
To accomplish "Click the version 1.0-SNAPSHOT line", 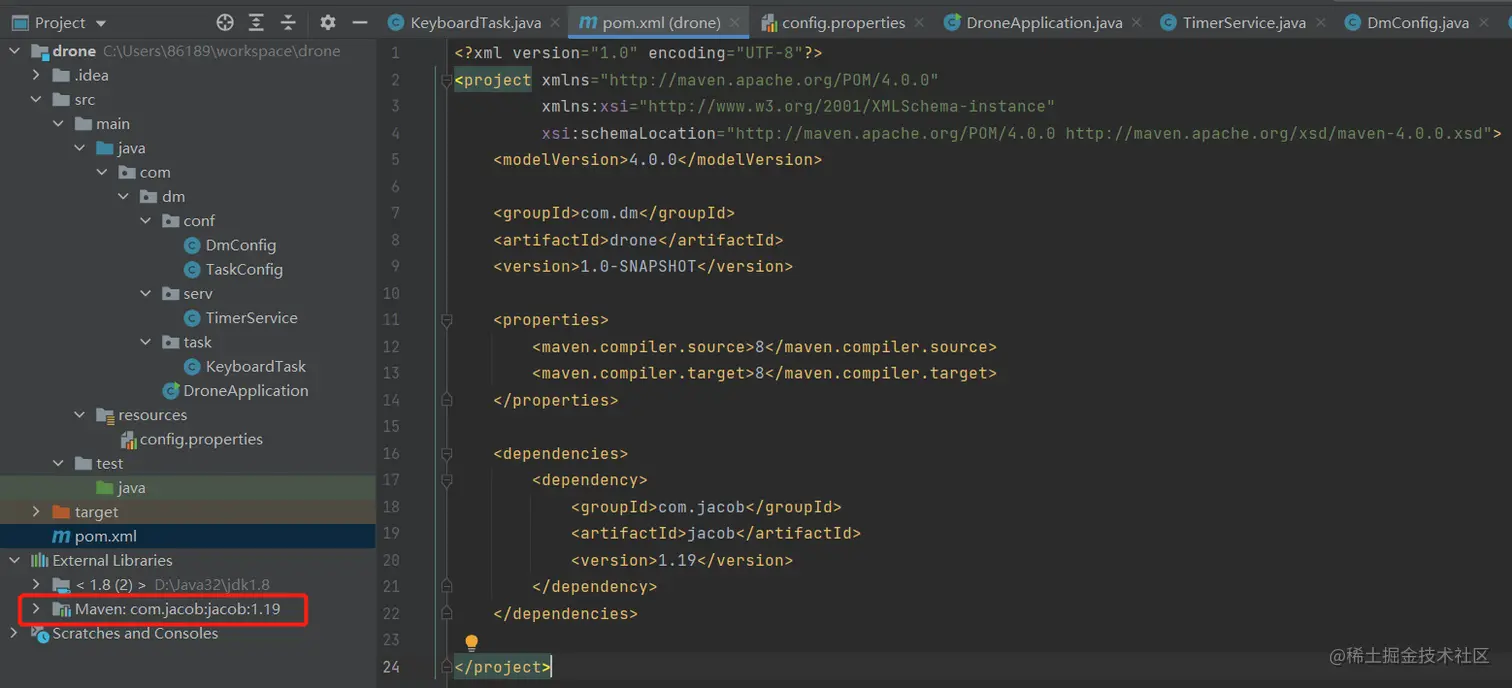I will coord(643,267).
